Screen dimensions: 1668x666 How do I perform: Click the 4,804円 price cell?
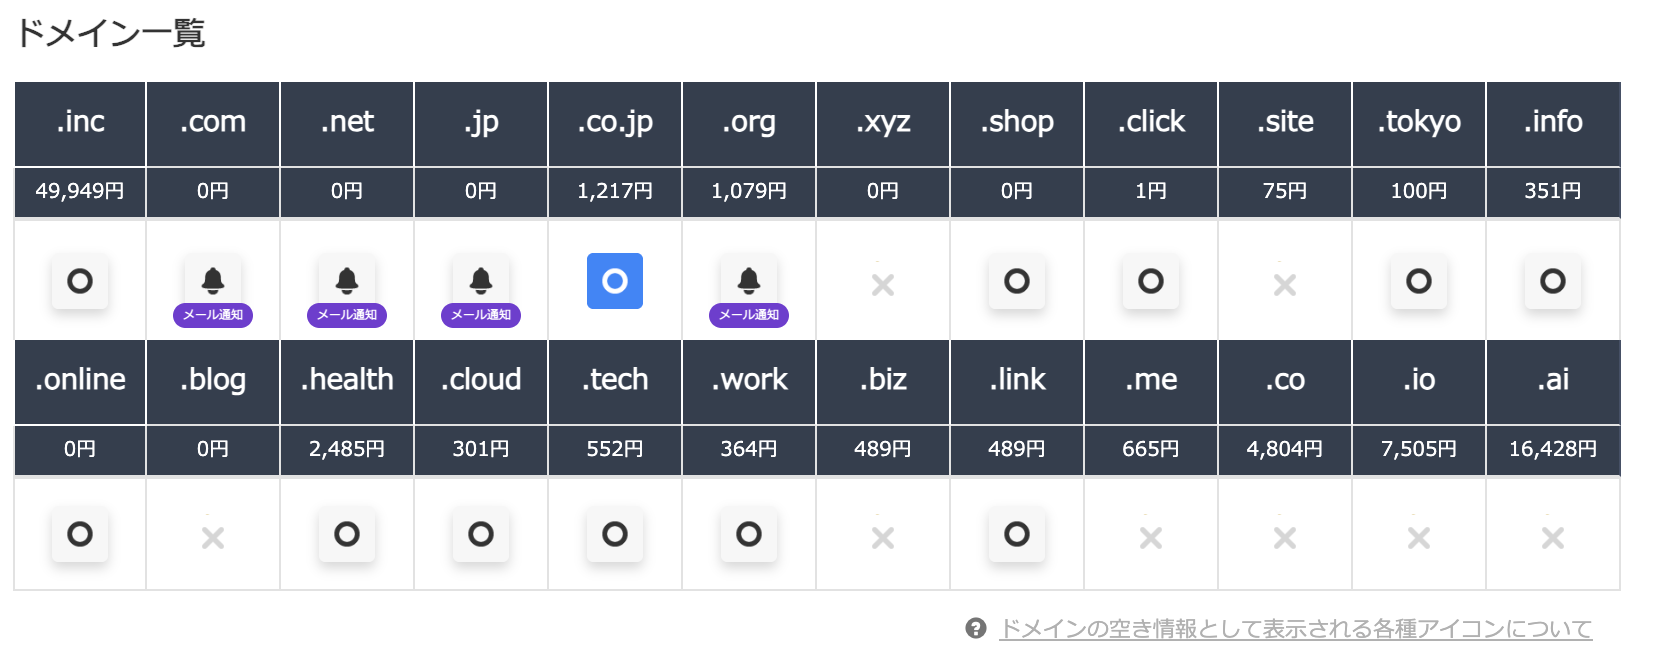pos(1285,450)
